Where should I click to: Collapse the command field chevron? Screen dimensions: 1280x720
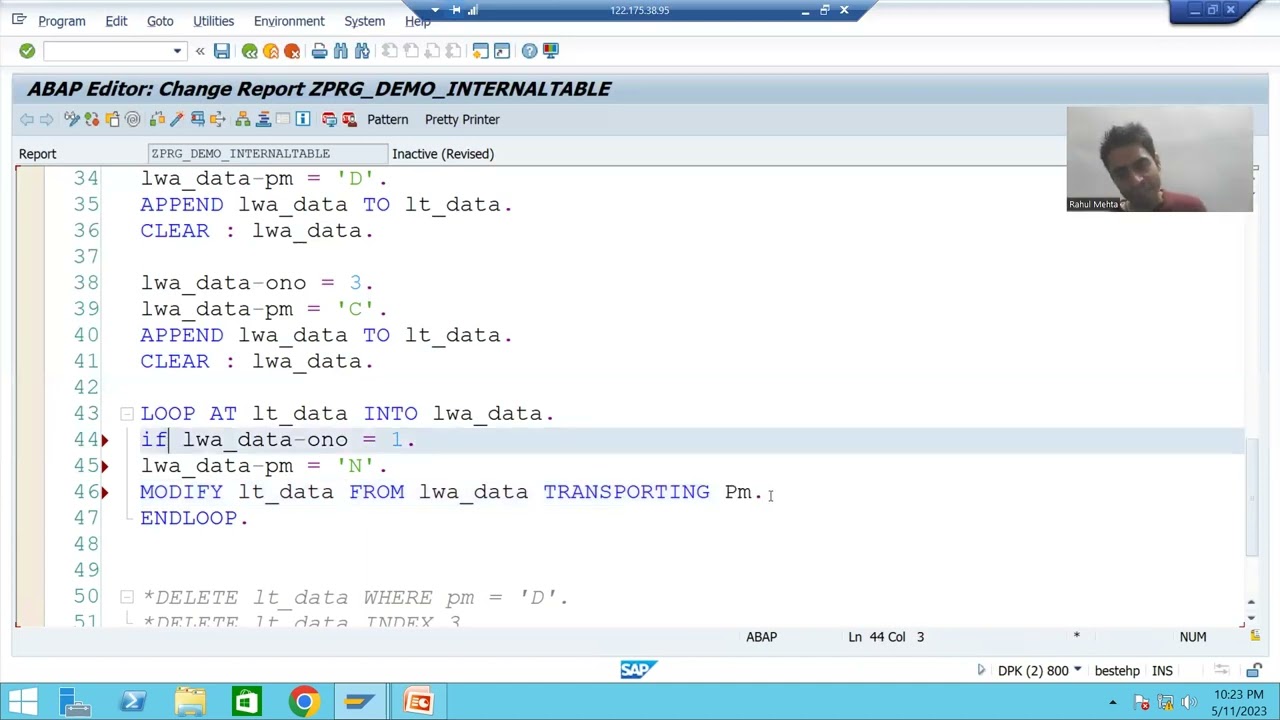pyautogui.click(x=200, y=51)
